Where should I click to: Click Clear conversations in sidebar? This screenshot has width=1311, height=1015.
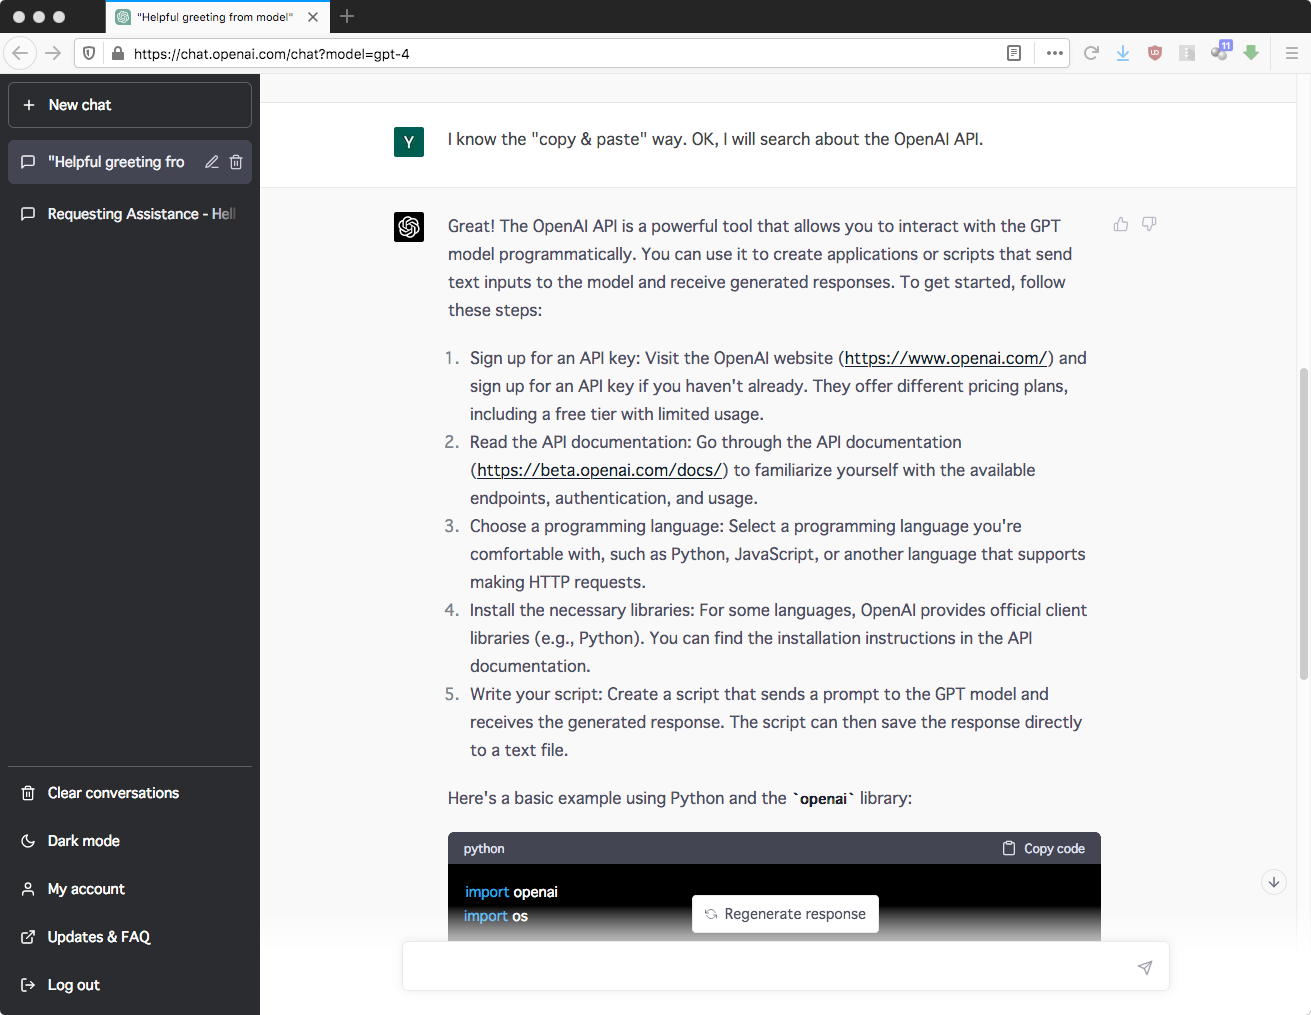[x=130, y=793]
